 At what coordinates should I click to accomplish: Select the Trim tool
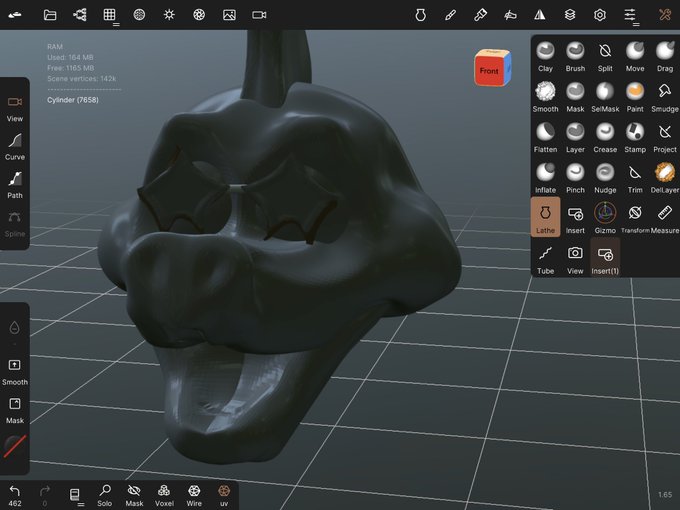(635, 178)
